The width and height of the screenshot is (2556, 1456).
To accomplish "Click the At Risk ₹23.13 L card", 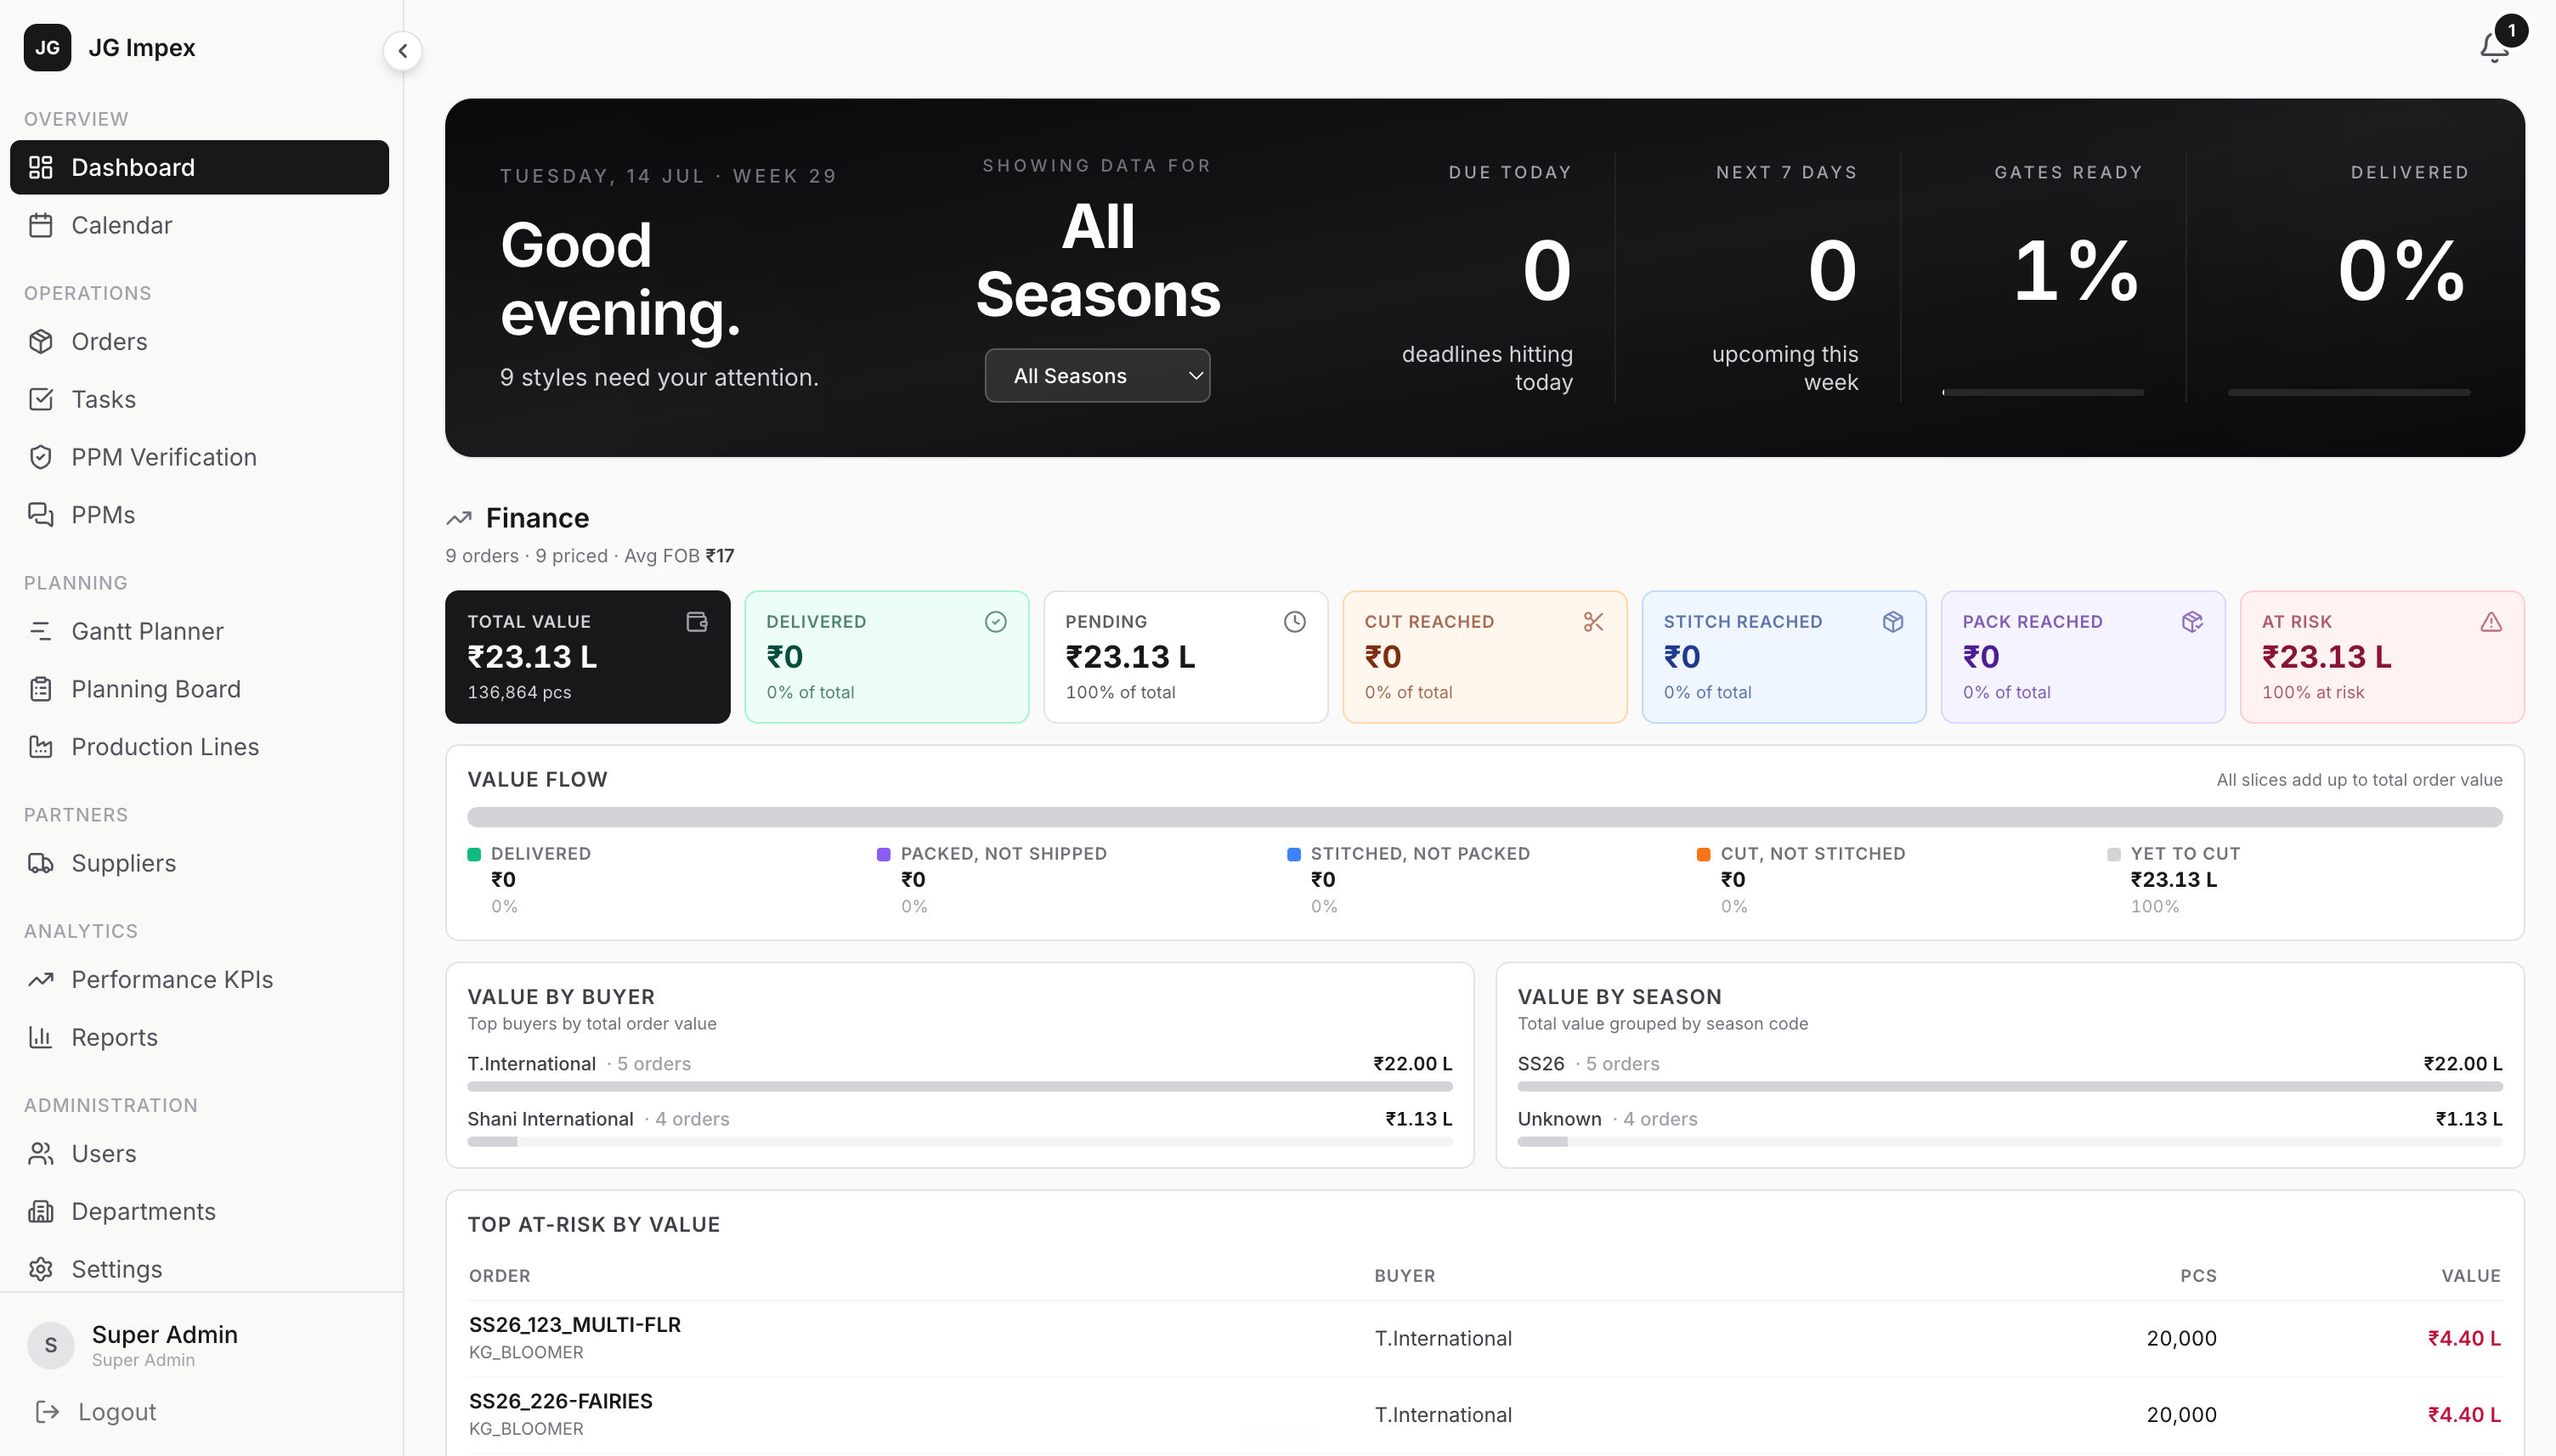I will point(2382,657).
